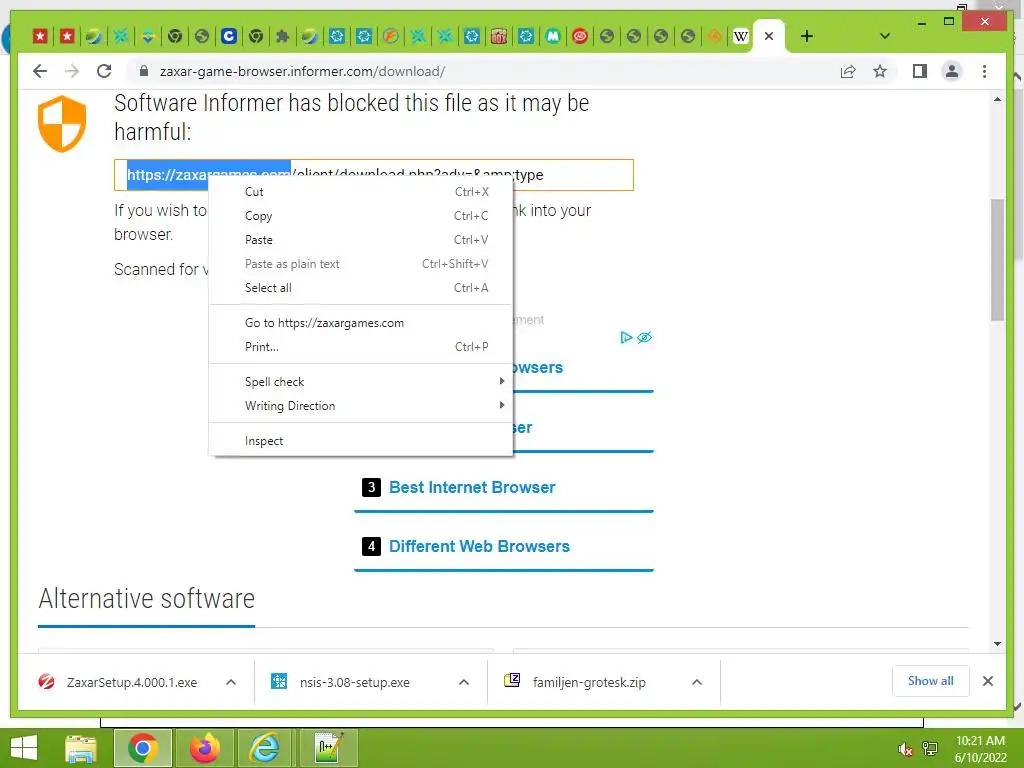Launch Firefox from the taskbar
Viewport: 1024px width, 768px height.
204,748
